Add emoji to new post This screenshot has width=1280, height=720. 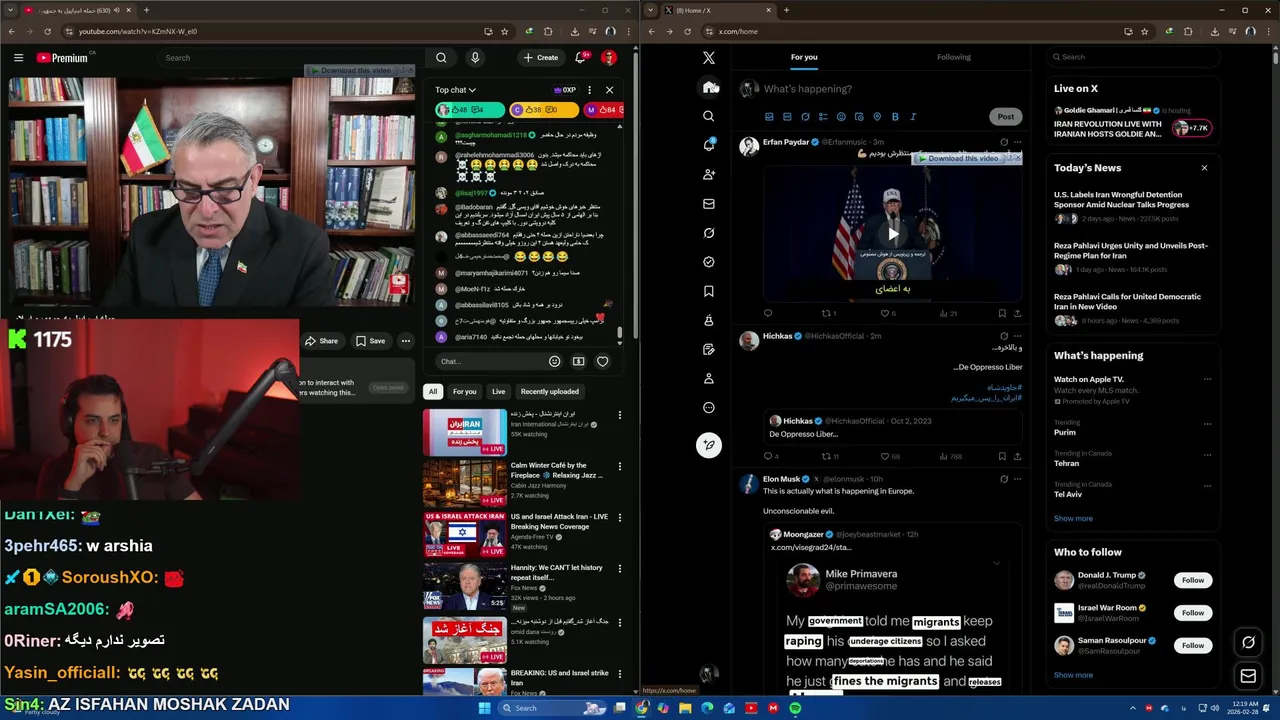click(841, 117)
